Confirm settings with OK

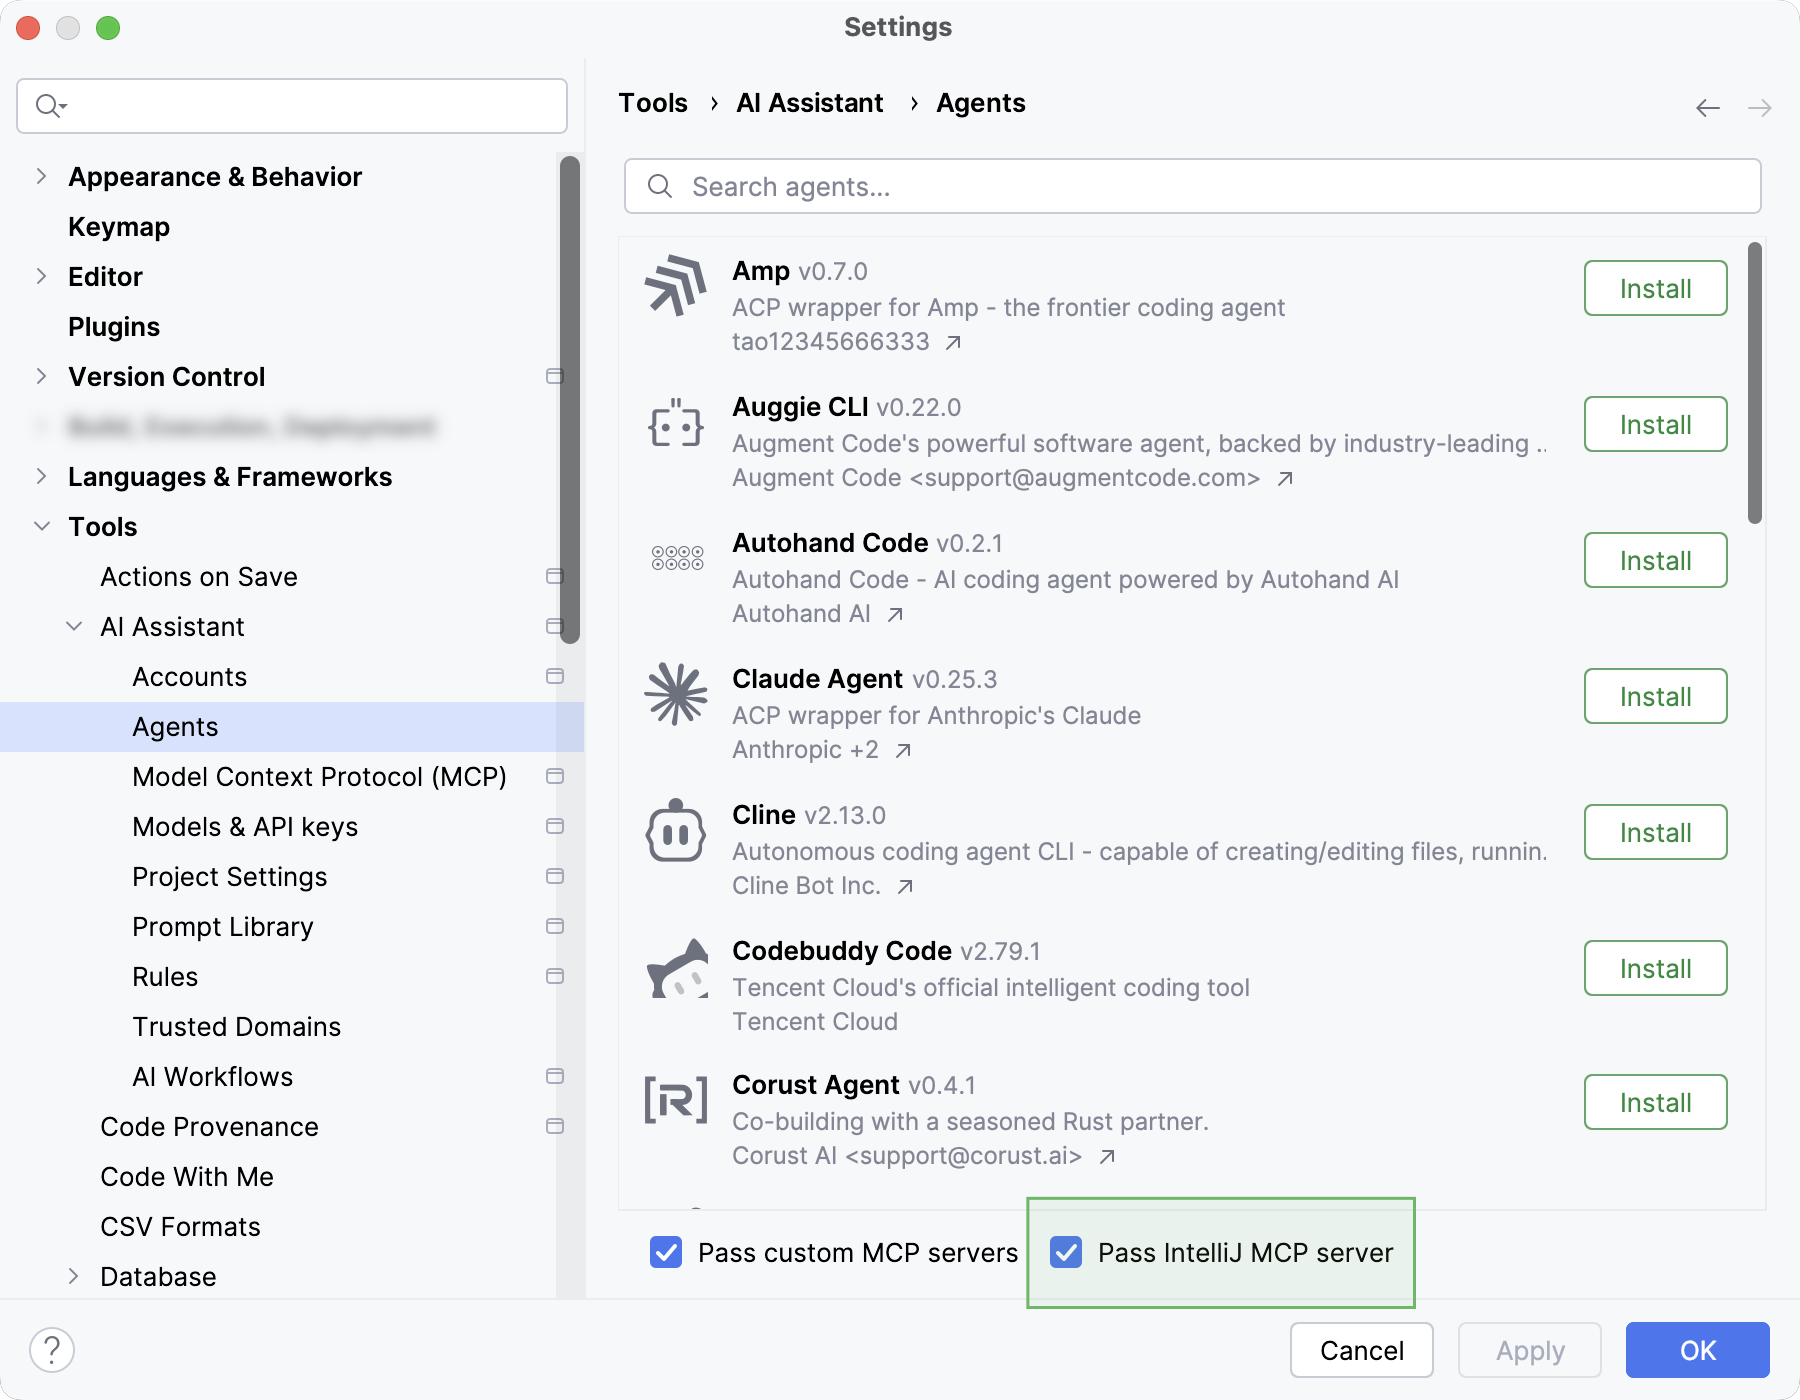tap(1697, 1350)
